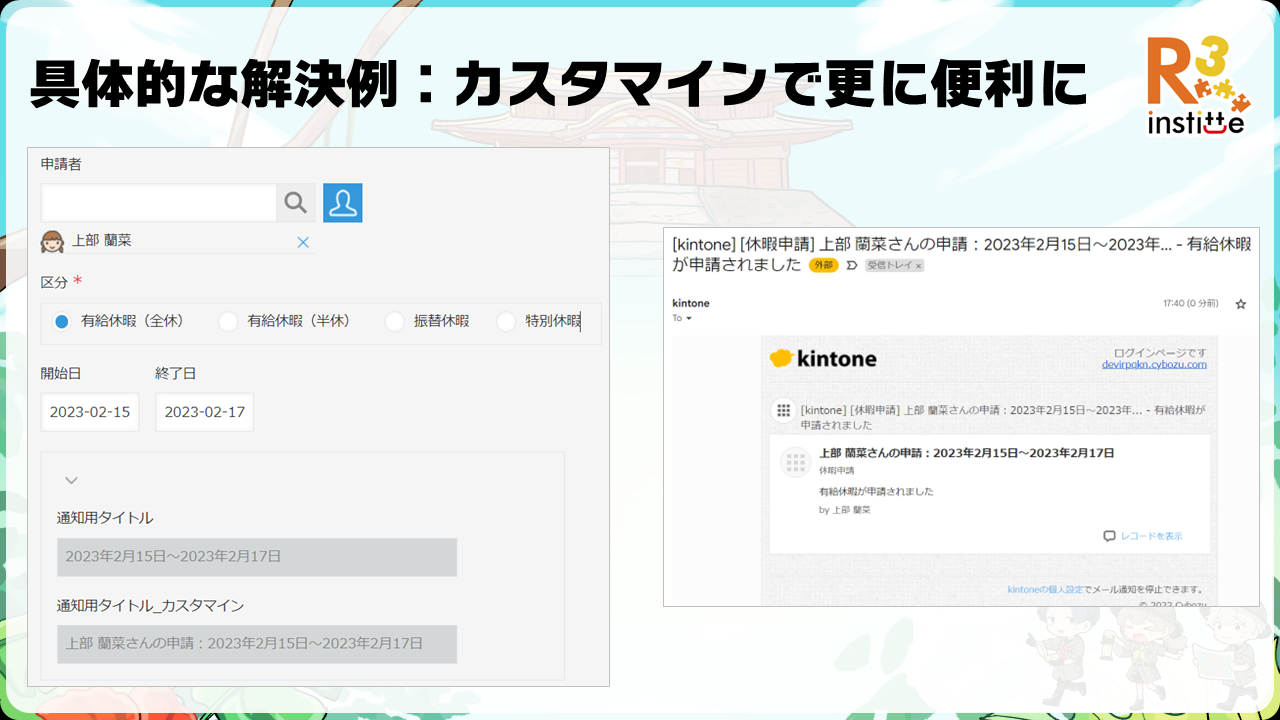Screen dimensions: 1280x720
Task: Collapse the 通知用タイトル group chevron
Action: (71, 480)
